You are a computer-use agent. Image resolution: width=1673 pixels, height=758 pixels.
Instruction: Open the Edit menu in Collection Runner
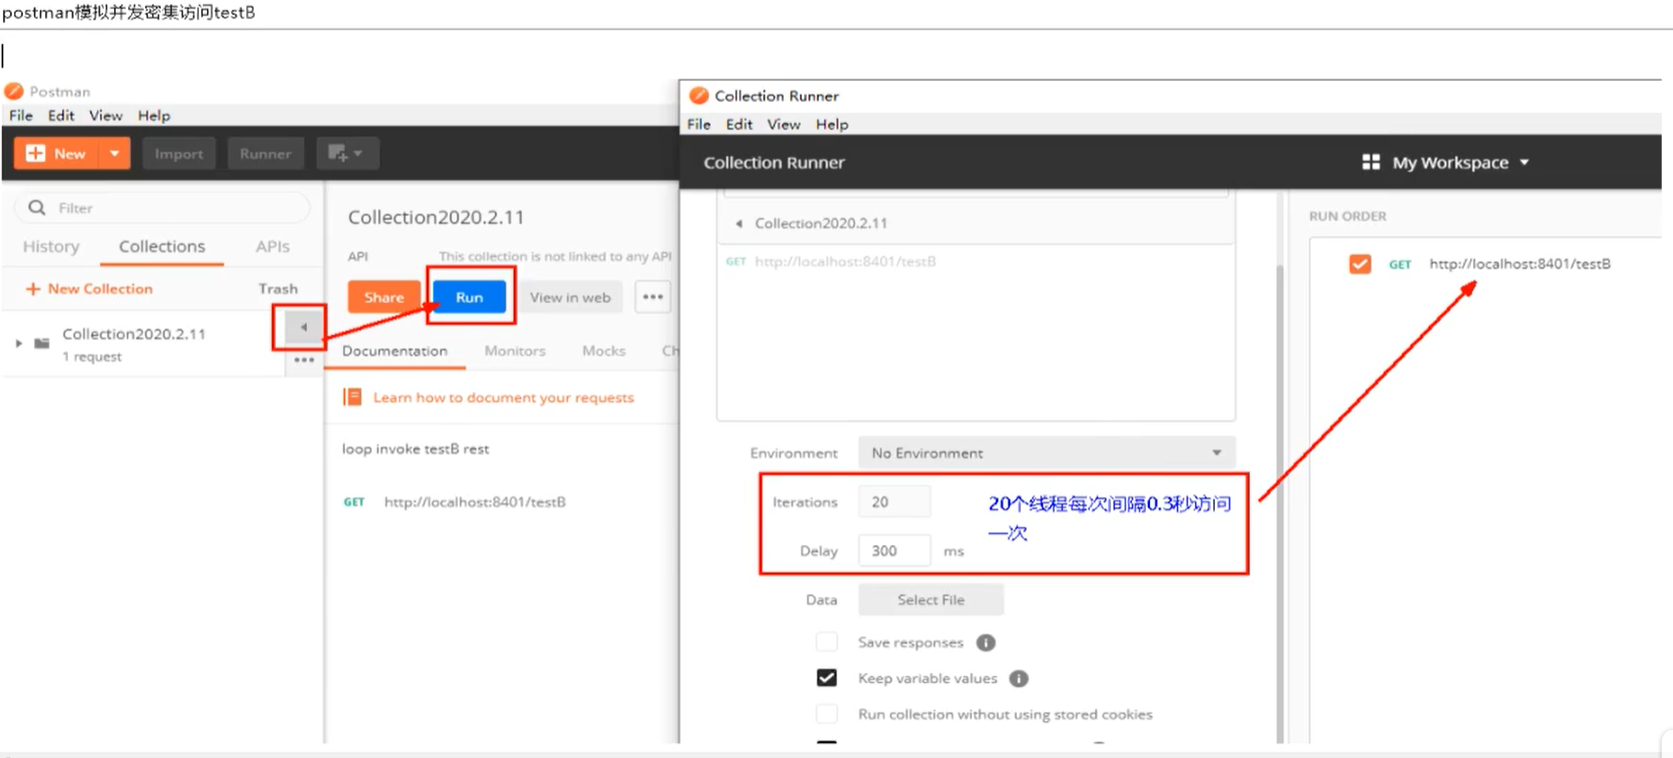(739, 124)
